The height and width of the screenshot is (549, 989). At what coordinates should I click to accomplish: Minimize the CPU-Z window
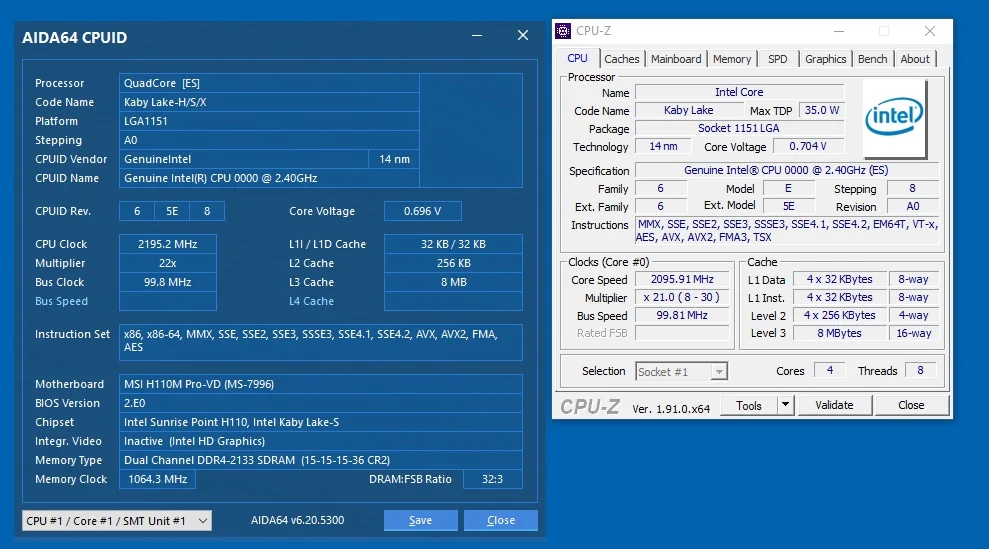tap(839, 31)
